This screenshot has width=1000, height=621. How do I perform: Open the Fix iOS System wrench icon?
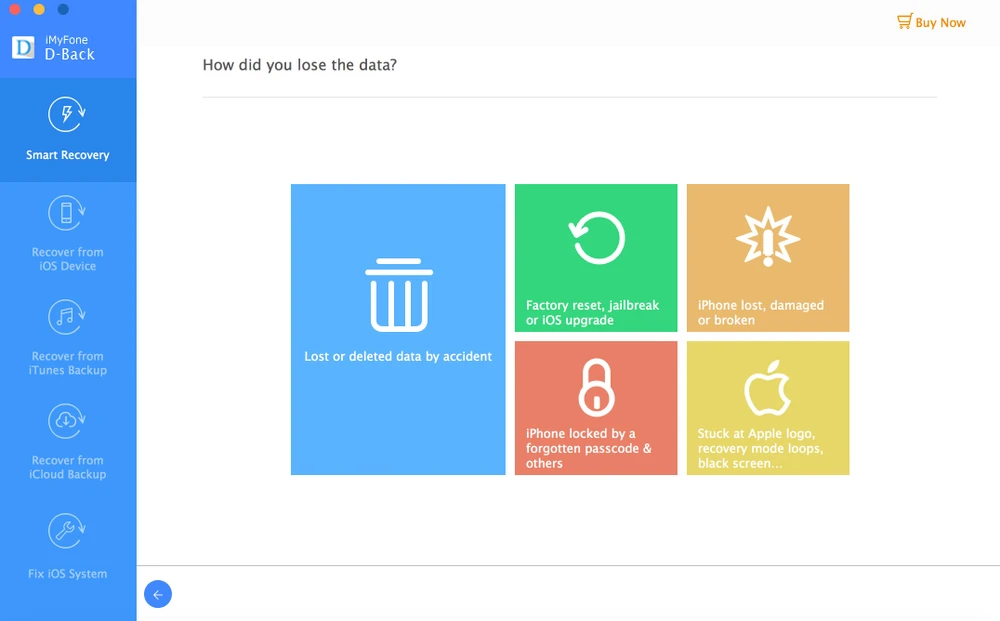click(x=67, y=530)
